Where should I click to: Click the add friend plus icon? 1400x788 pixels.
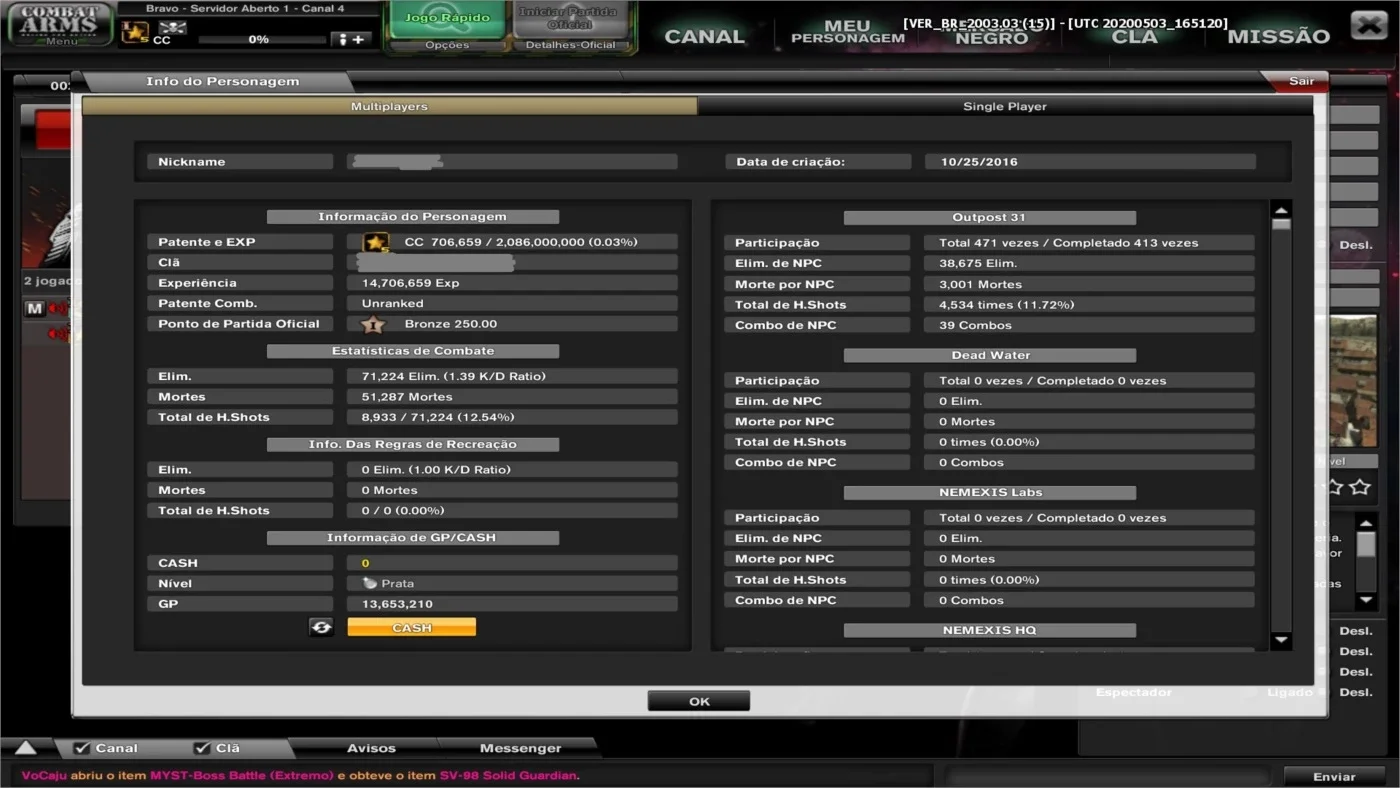[351, 39]
